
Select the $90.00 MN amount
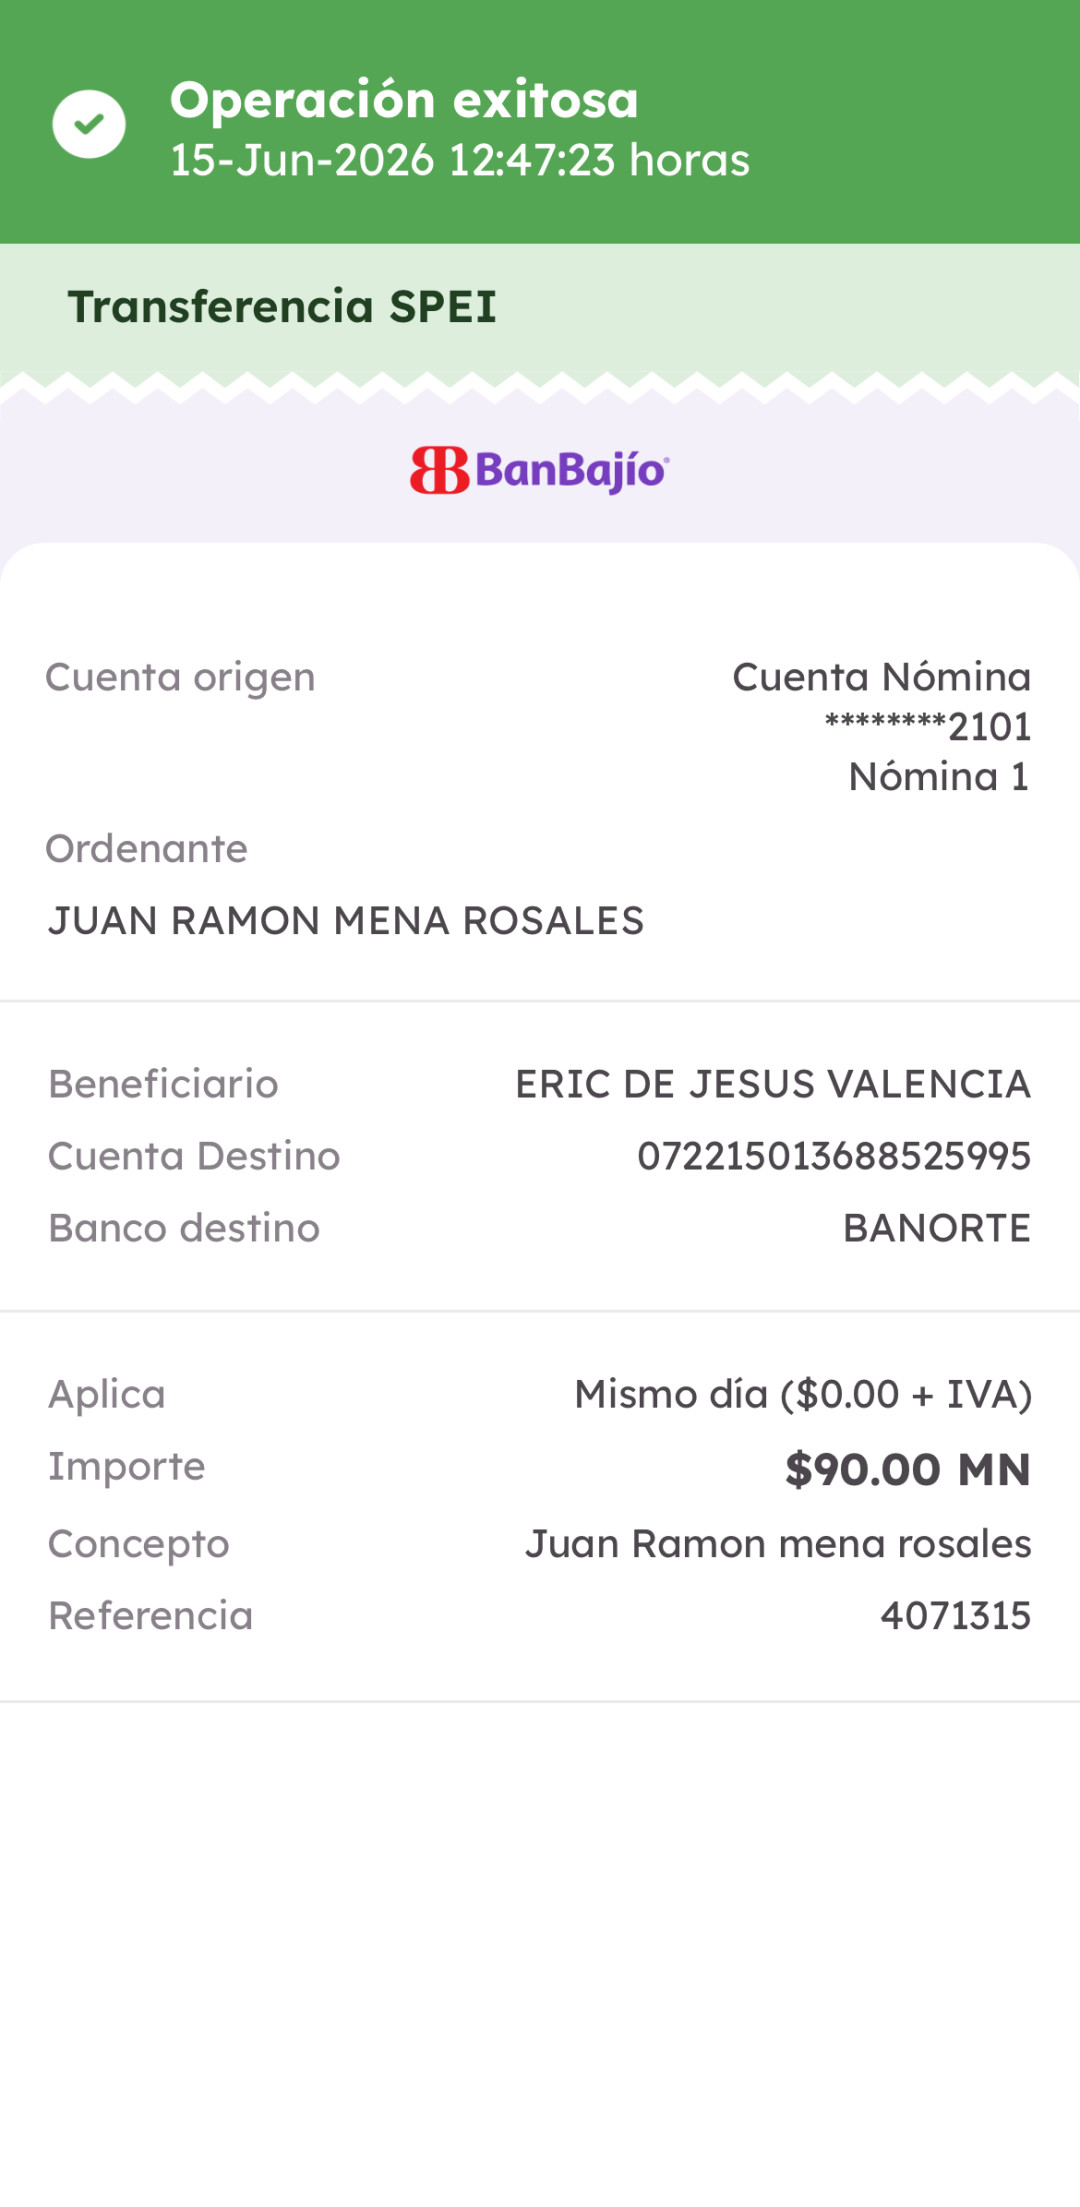tap(908, 1469)
